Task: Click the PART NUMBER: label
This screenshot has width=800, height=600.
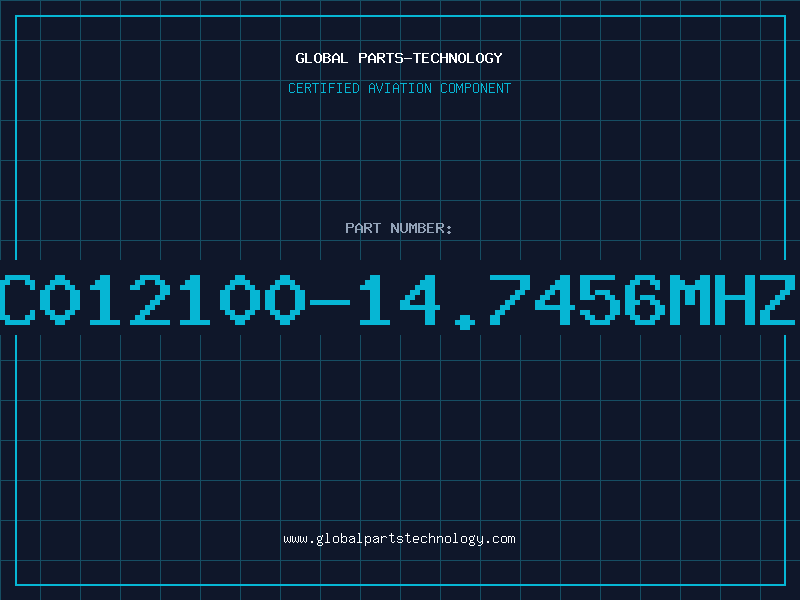Action: coord(399,228)
